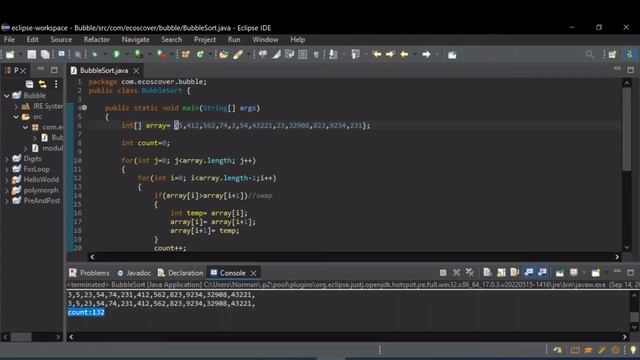The image size is (640, 360).
Task: Navigate Forward with the white right arrow
Action: 426,54
